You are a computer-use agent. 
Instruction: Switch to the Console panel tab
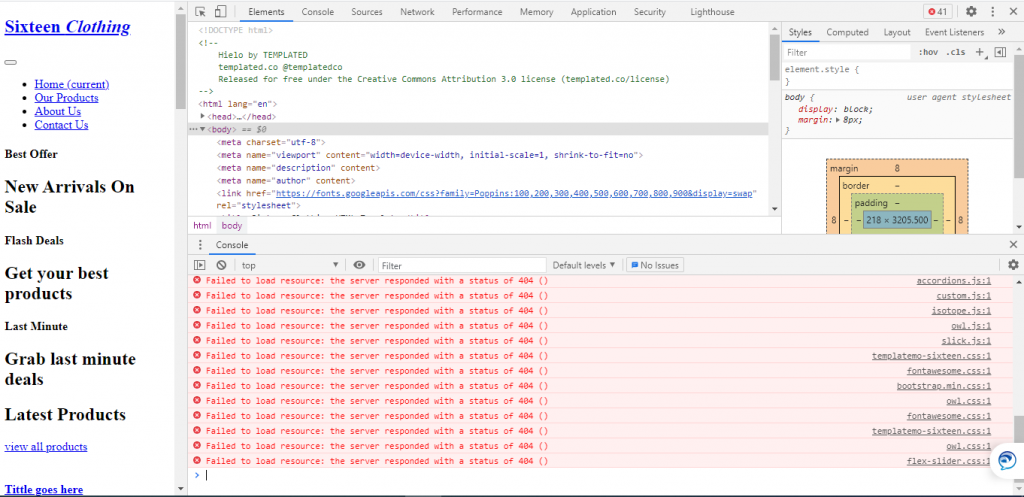point(317,12)
